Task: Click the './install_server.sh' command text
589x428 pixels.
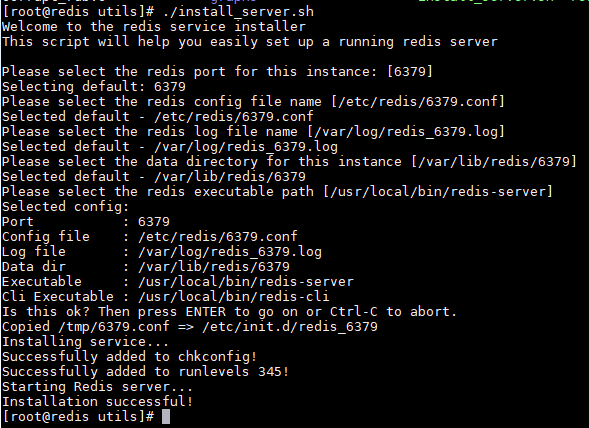Action: (x=239, y=12)
